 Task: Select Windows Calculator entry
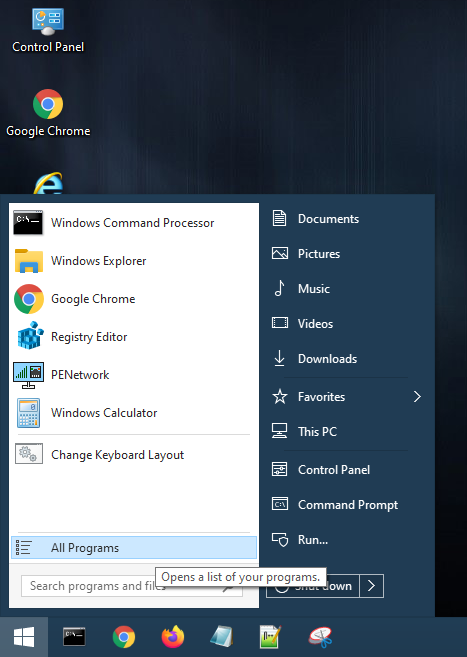(x=104, y=413)
